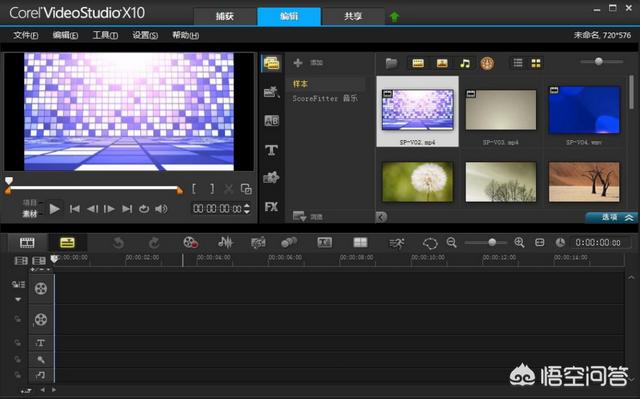This screenshot has width=640, height=399.
Task: Toggle the Overlay track button
Action: pos(40,319)
